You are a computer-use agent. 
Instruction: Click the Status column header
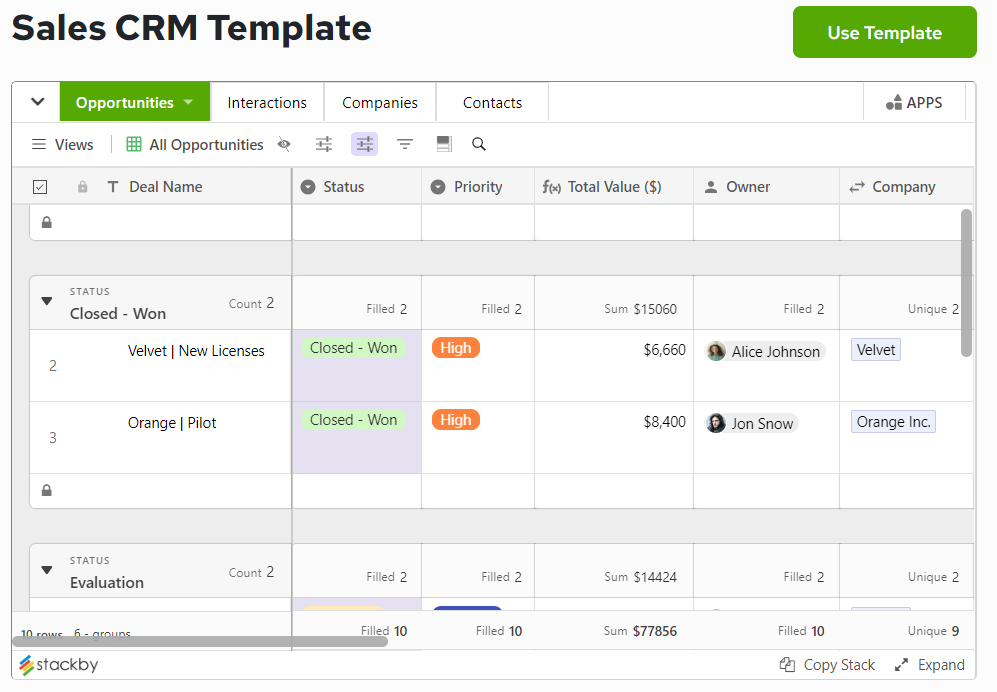point(357,187)
